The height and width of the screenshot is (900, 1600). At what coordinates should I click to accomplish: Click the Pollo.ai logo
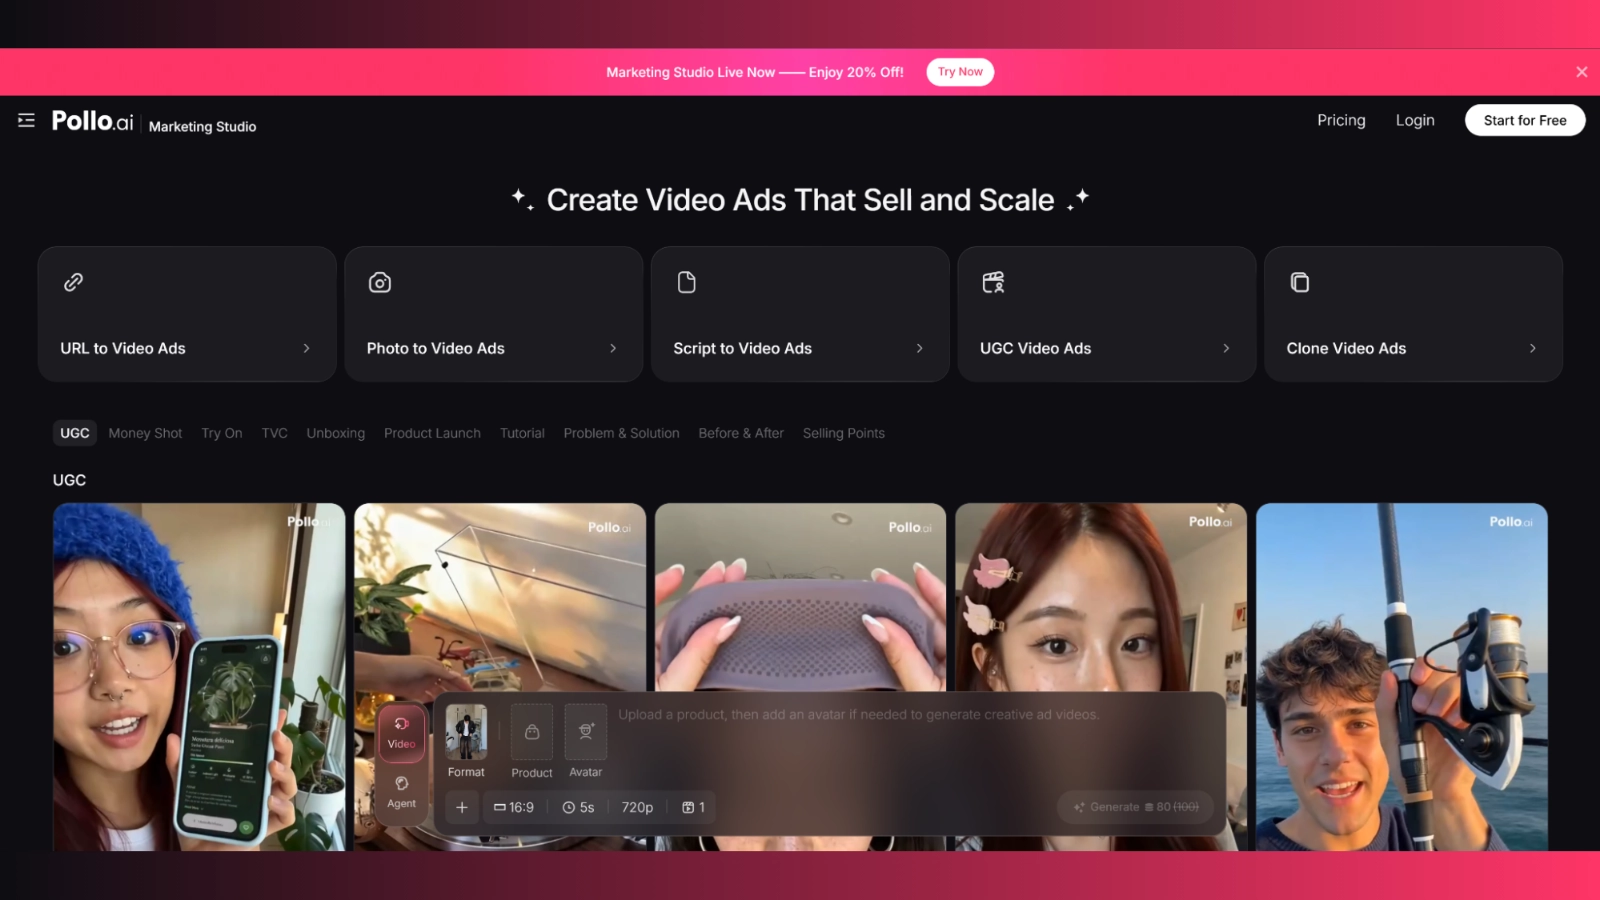[92, 121]
